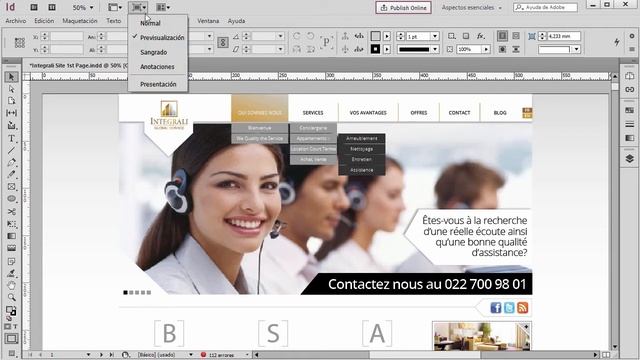Open the Bridge icon beside Id logo
The height and width of the screenshot is (360, 640).
[34, 7]
